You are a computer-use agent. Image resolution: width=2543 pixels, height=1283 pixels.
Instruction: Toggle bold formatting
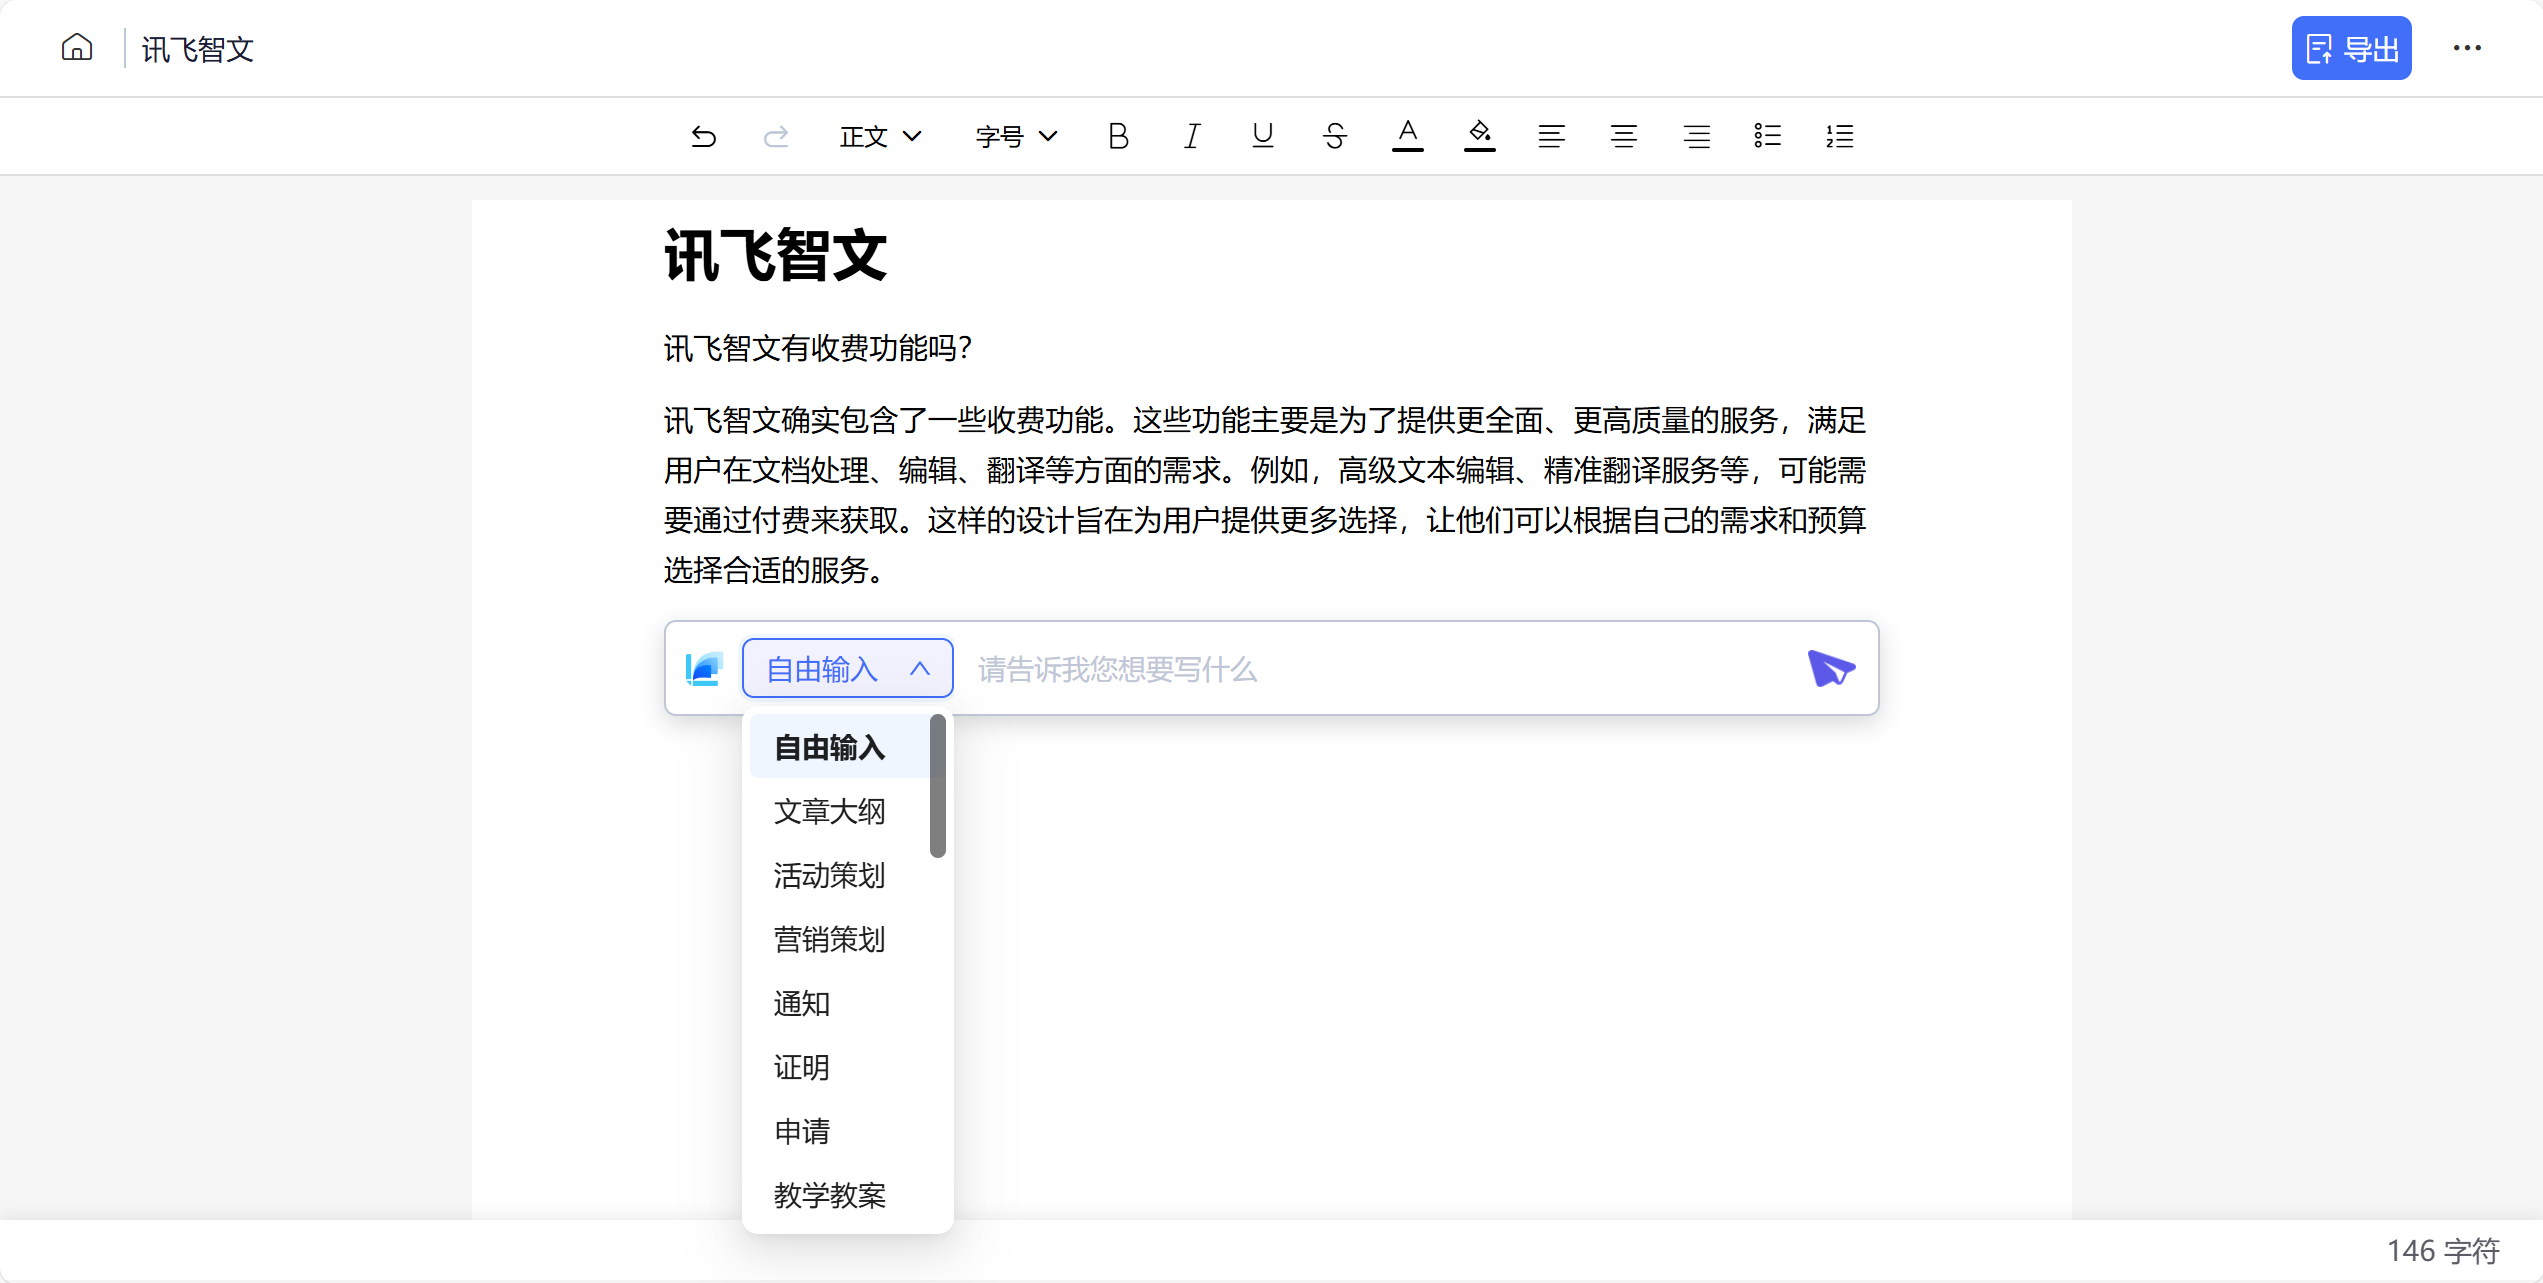[1119, 136]
